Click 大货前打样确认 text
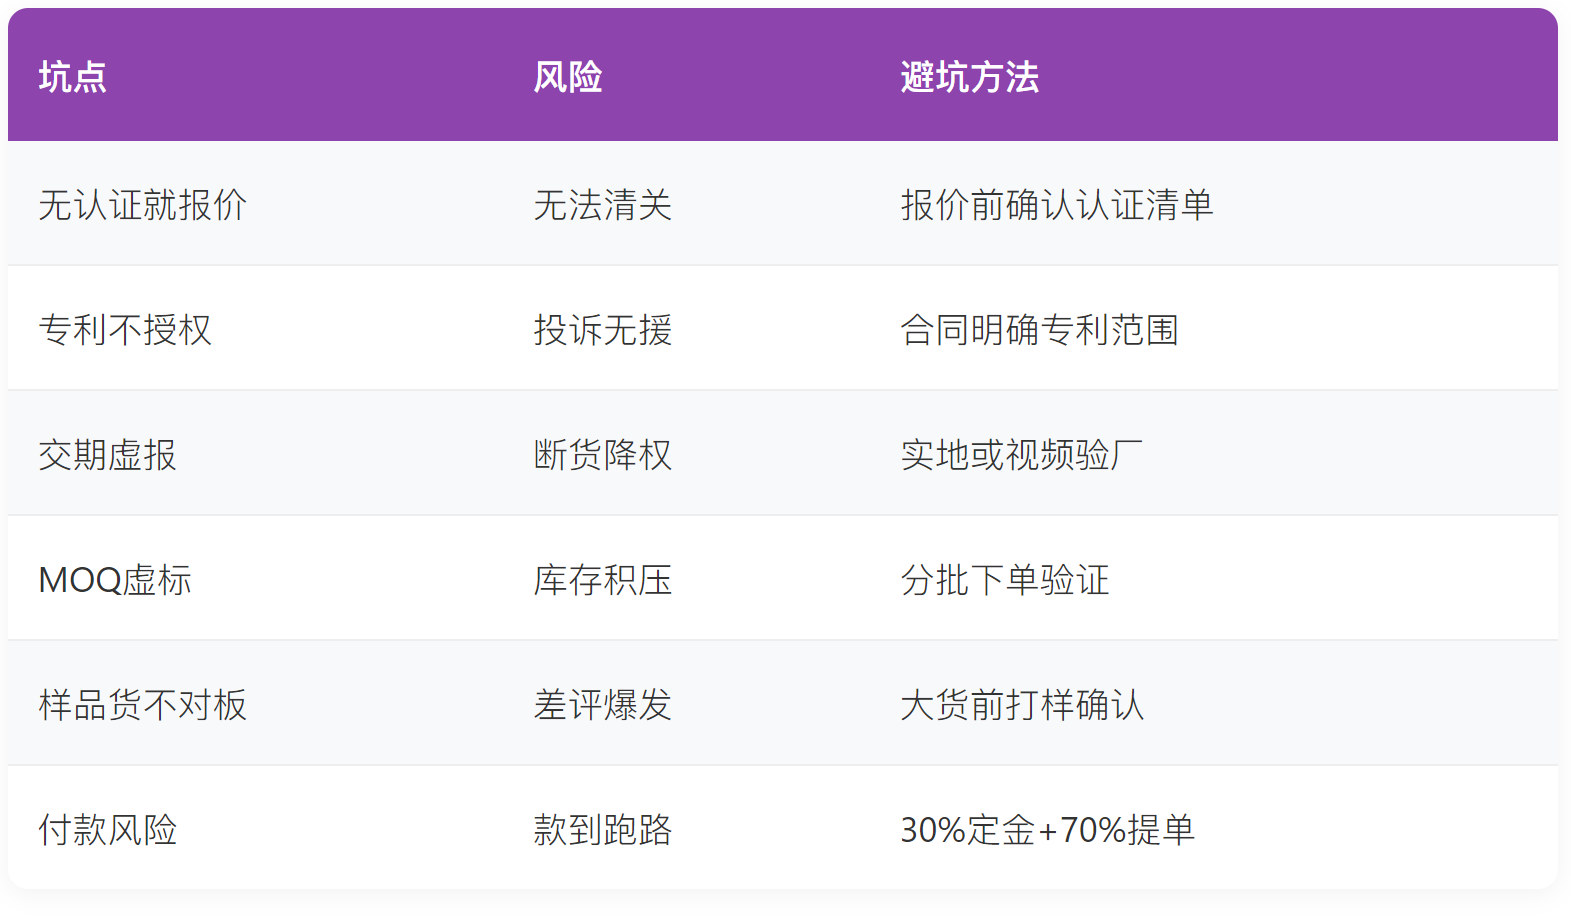The width and height of the screenshot is (1571, 919). 1022,705
